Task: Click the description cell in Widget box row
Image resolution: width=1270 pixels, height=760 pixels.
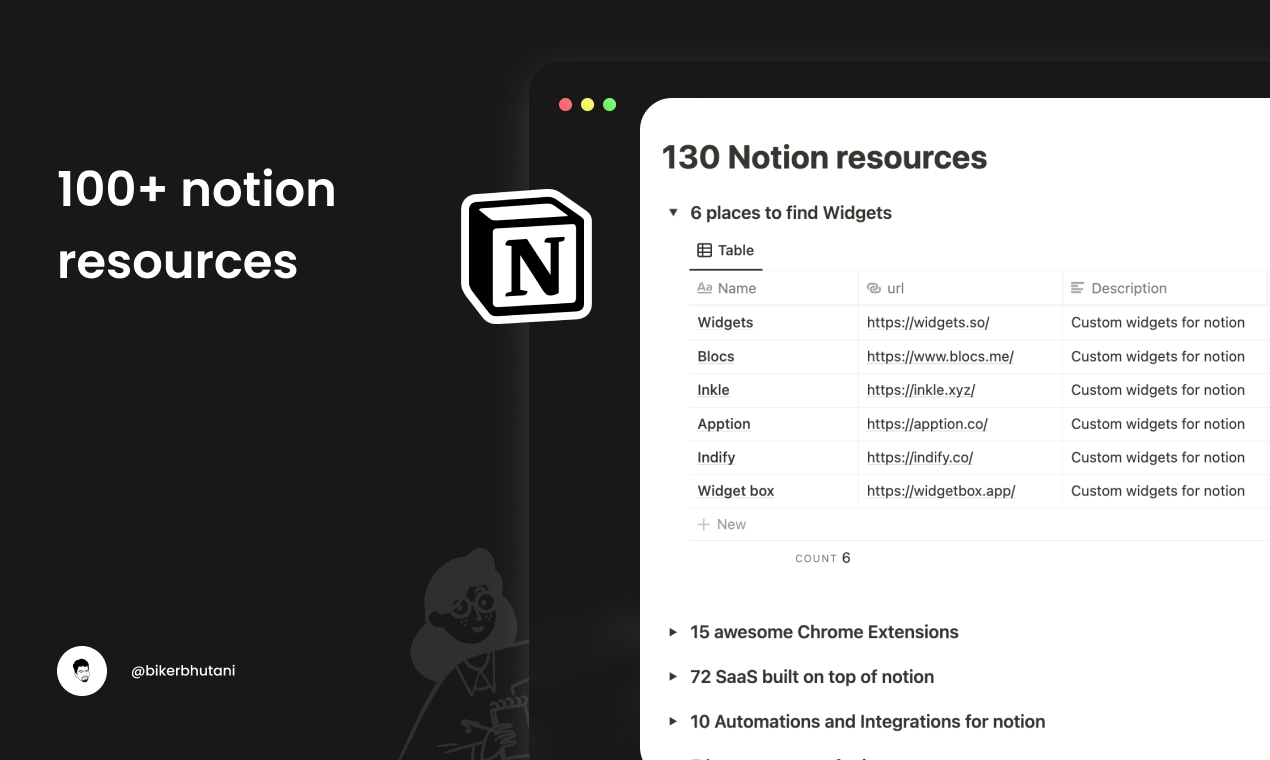Action: (1165, 491)
